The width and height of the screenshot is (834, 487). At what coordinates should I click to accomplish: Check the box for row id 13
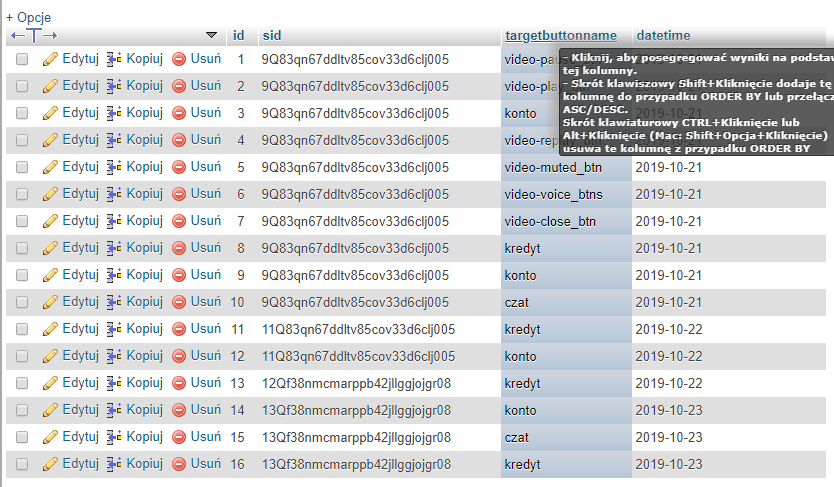coord(22,383)
